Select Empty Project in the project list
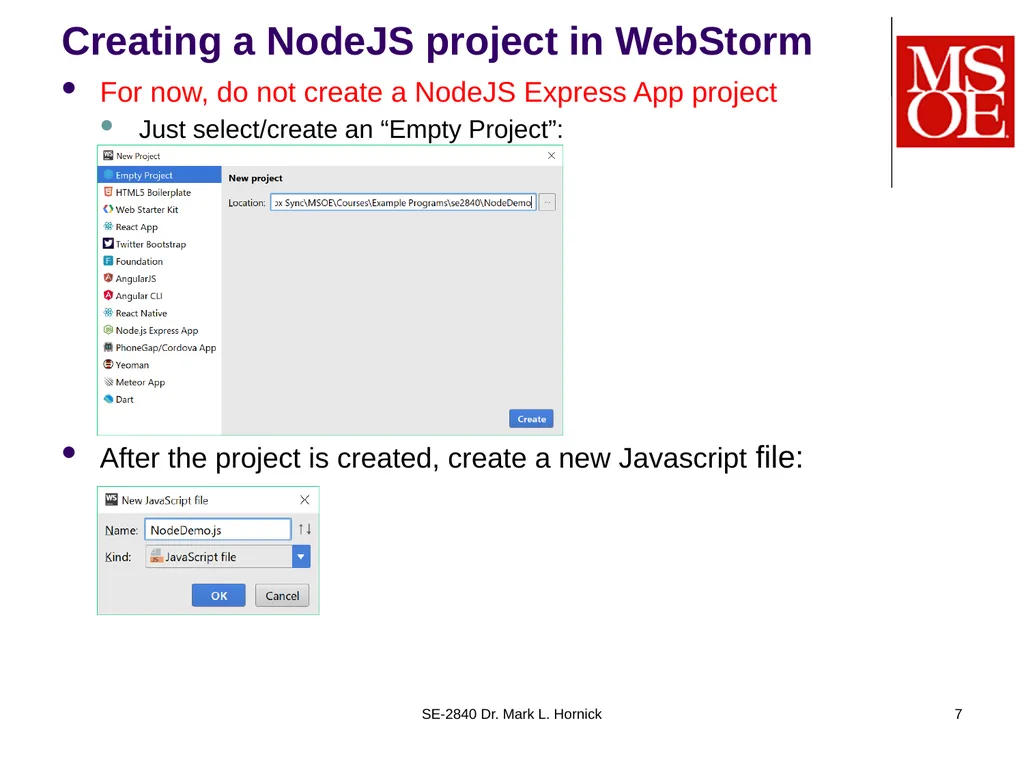1024x768 pixels. point(159,175)
